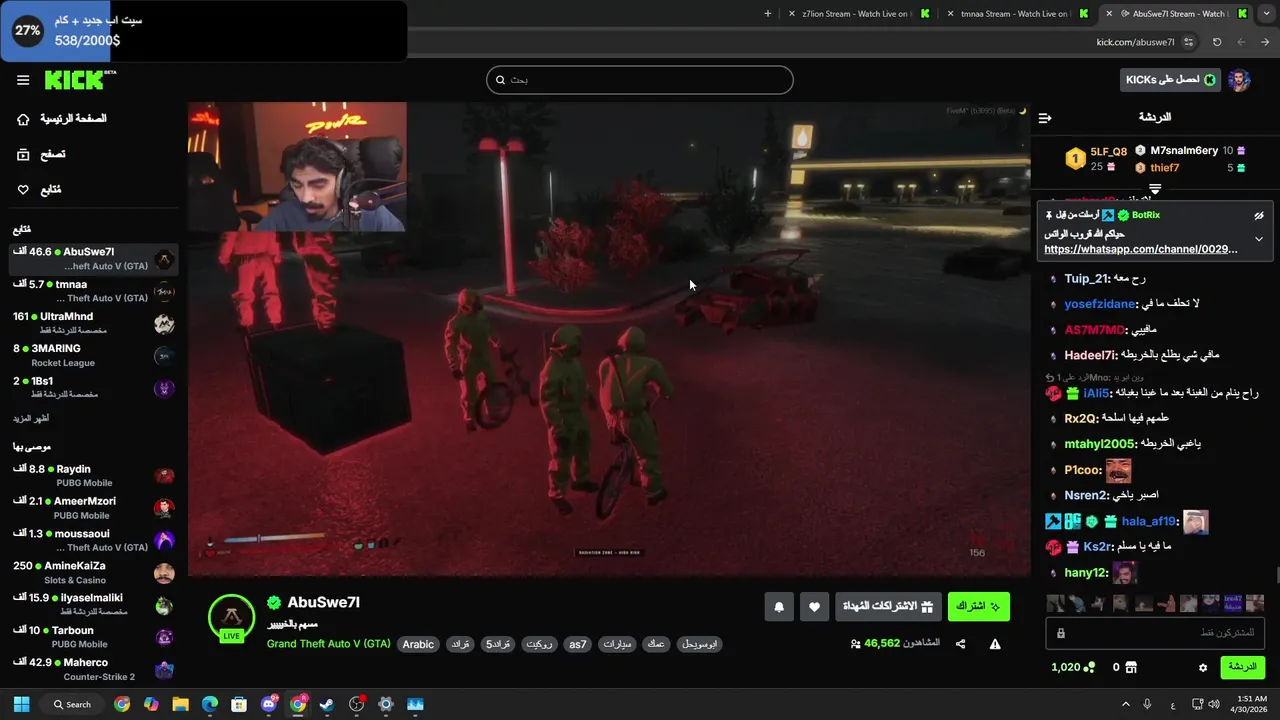The width and height of the screenshot is (1280, 720).
Task: Click username yosefzidane in chat
Action: [1100, 304]
